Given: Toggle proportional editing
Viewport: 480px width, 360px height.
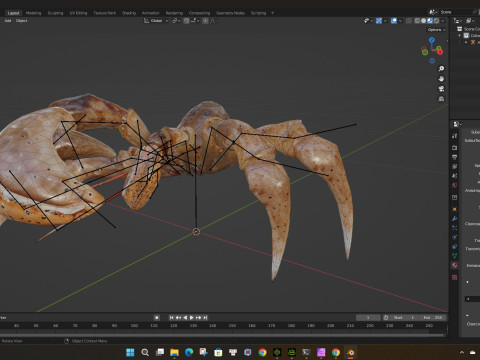Looking at the screenshot, I should (x=205, y=21).
